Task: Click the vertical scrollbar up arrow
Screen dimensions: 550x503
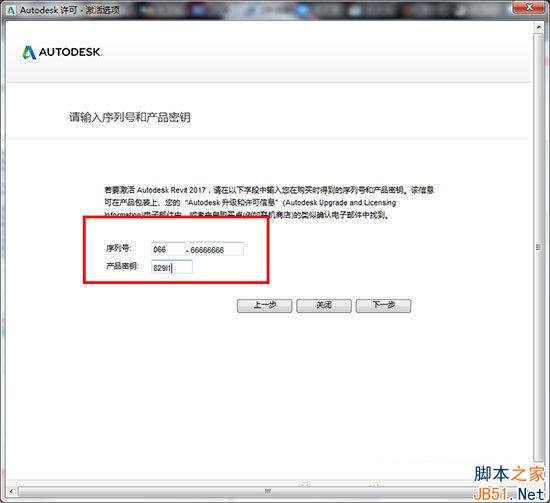Action: 538,27
